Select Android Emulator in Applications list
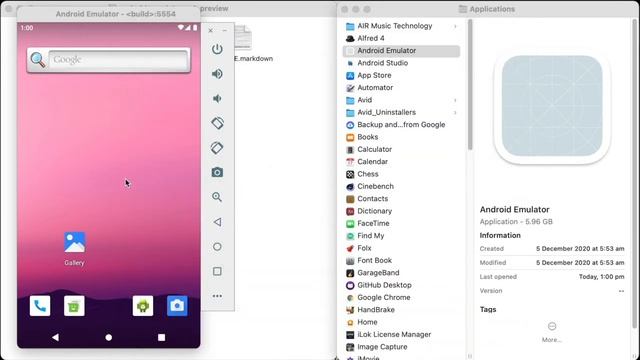 point(401,51)
